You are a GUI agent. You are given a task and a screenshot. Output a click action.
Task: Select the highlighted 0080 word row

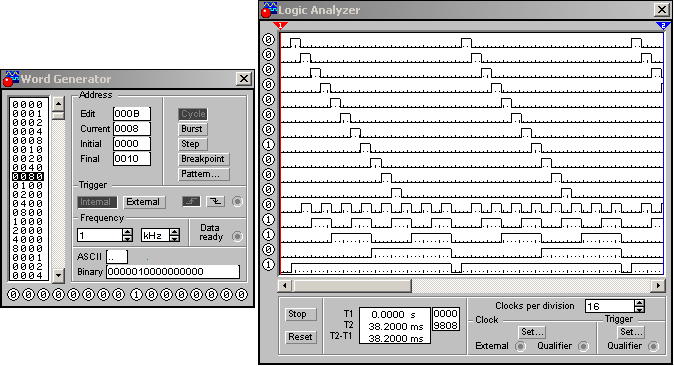click(28, 176)
